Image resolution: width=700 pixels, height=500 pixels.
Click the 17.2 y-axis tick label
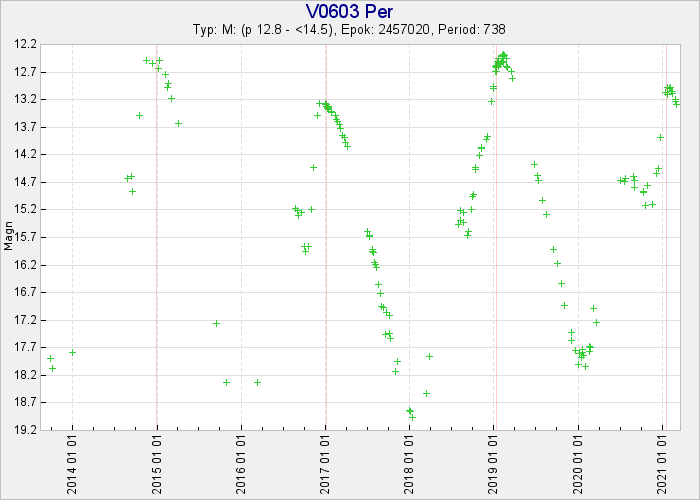click(27, 320)
